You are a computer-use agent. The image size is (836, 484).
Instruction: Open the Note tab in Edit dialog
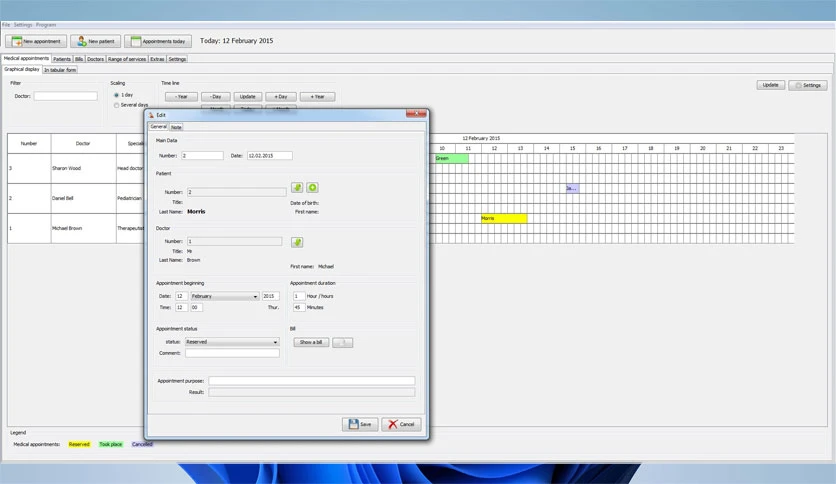click(176, 127)
